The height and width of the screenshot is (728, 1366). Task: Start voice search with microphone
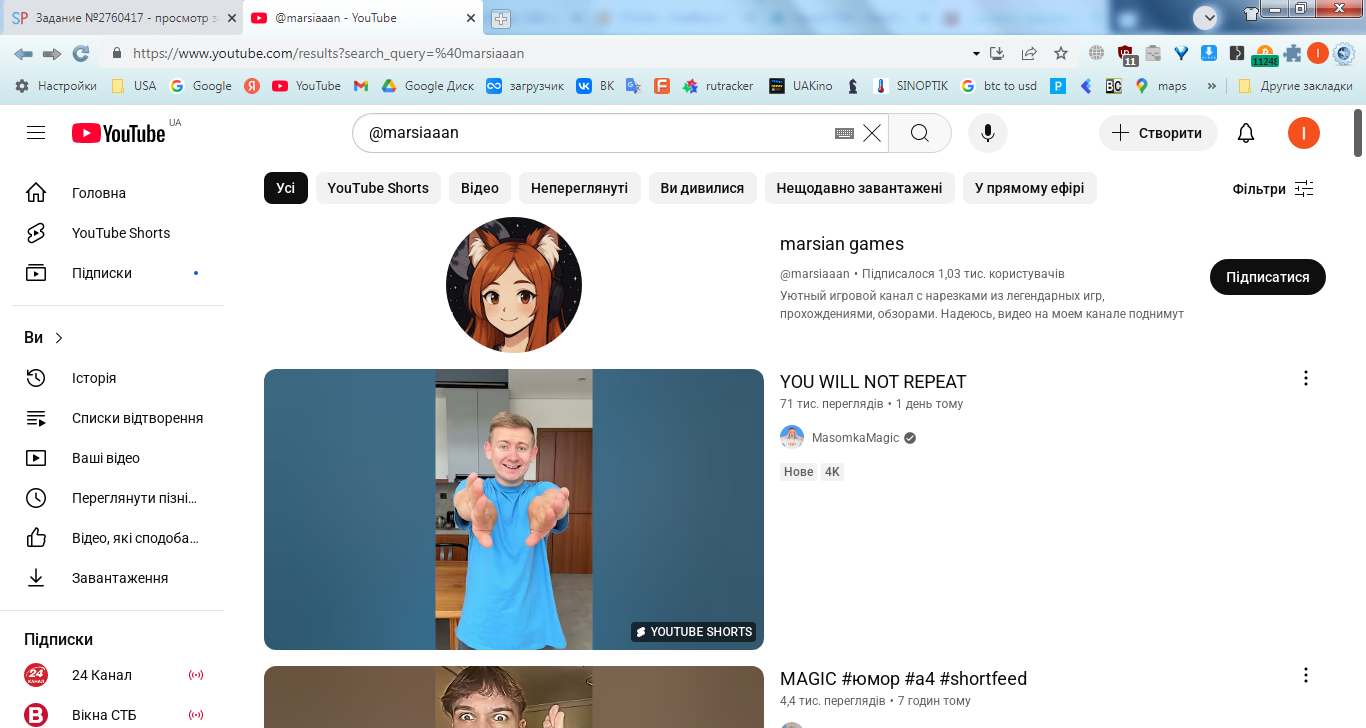point(988,133)
